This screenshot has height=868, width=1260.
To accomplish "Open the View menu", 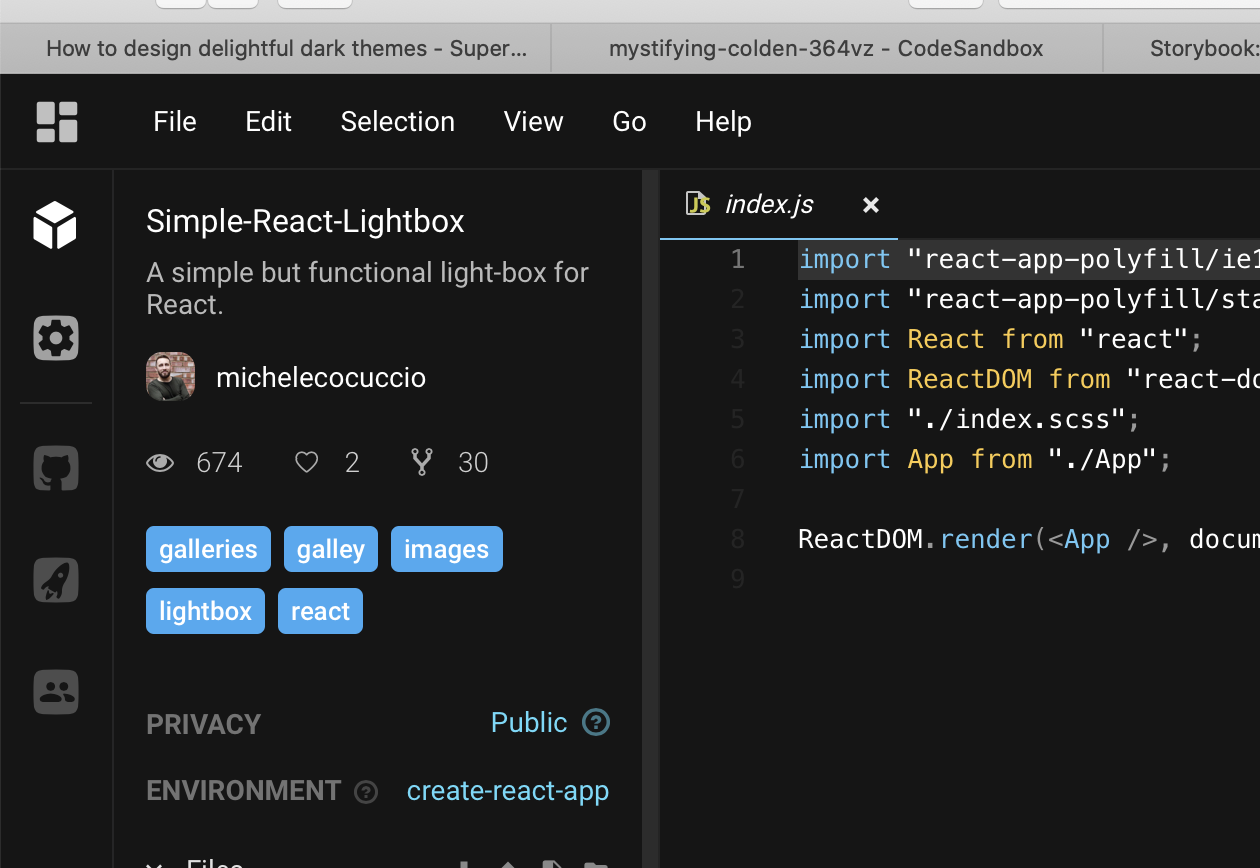I will click(534, 122).
